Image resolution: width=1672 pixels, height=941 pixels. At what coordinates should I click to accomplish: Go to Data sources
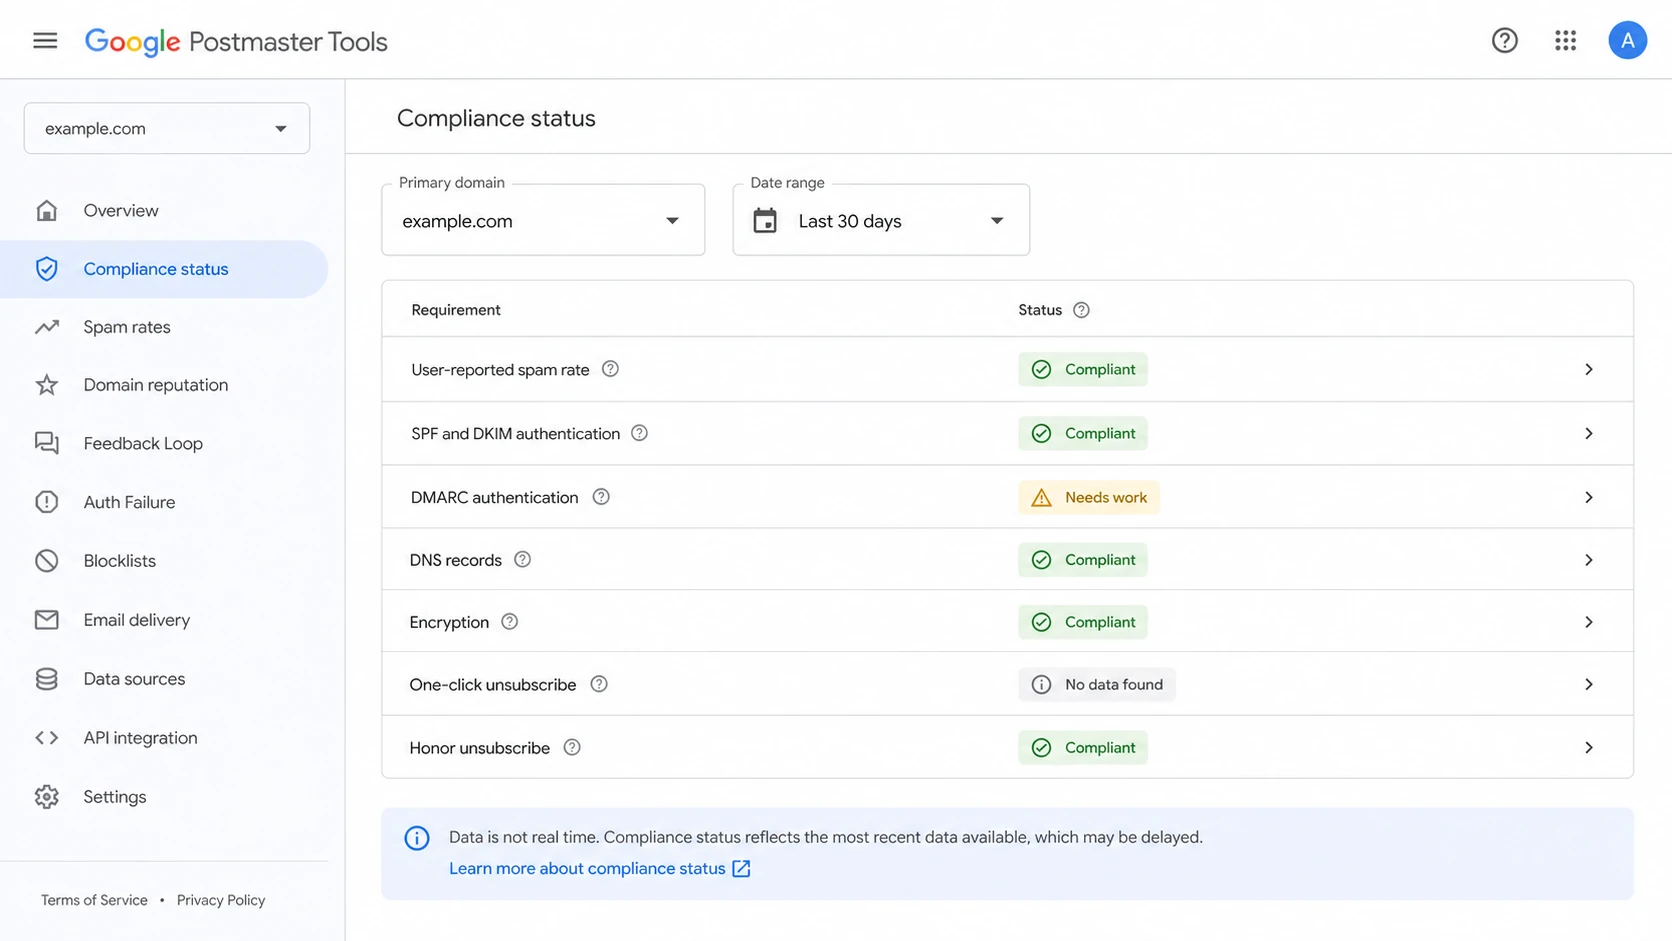click(x=164, y=679)
